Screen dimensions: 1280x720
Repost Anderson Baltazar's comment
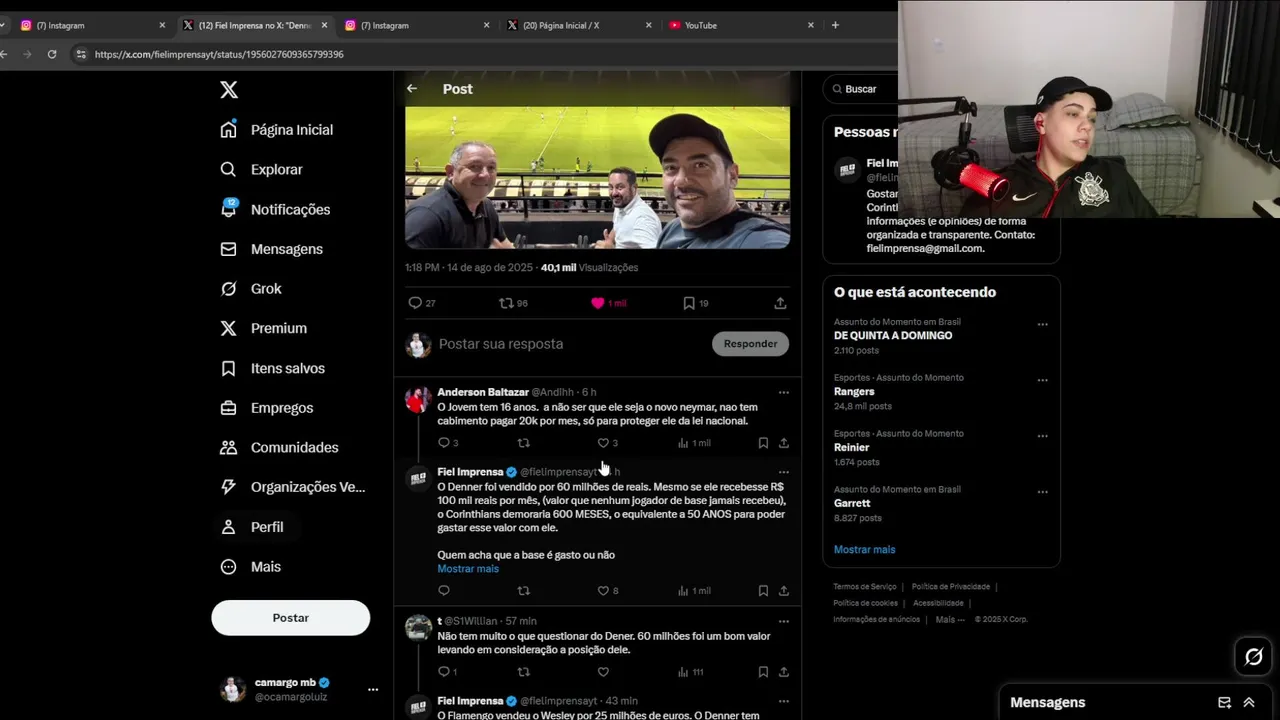523,443
